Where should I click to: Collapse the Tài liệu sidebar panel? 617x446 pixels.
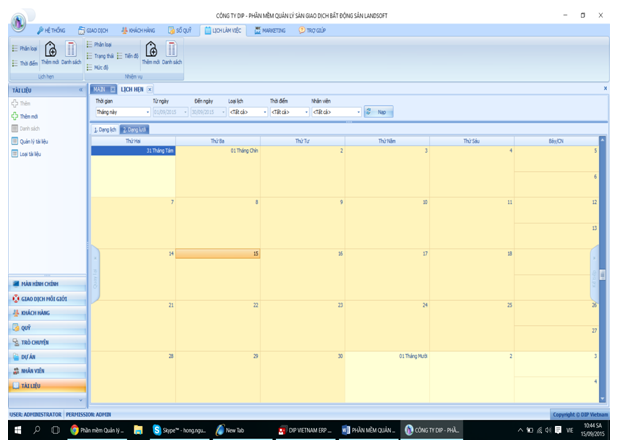[x=82, y=90]
